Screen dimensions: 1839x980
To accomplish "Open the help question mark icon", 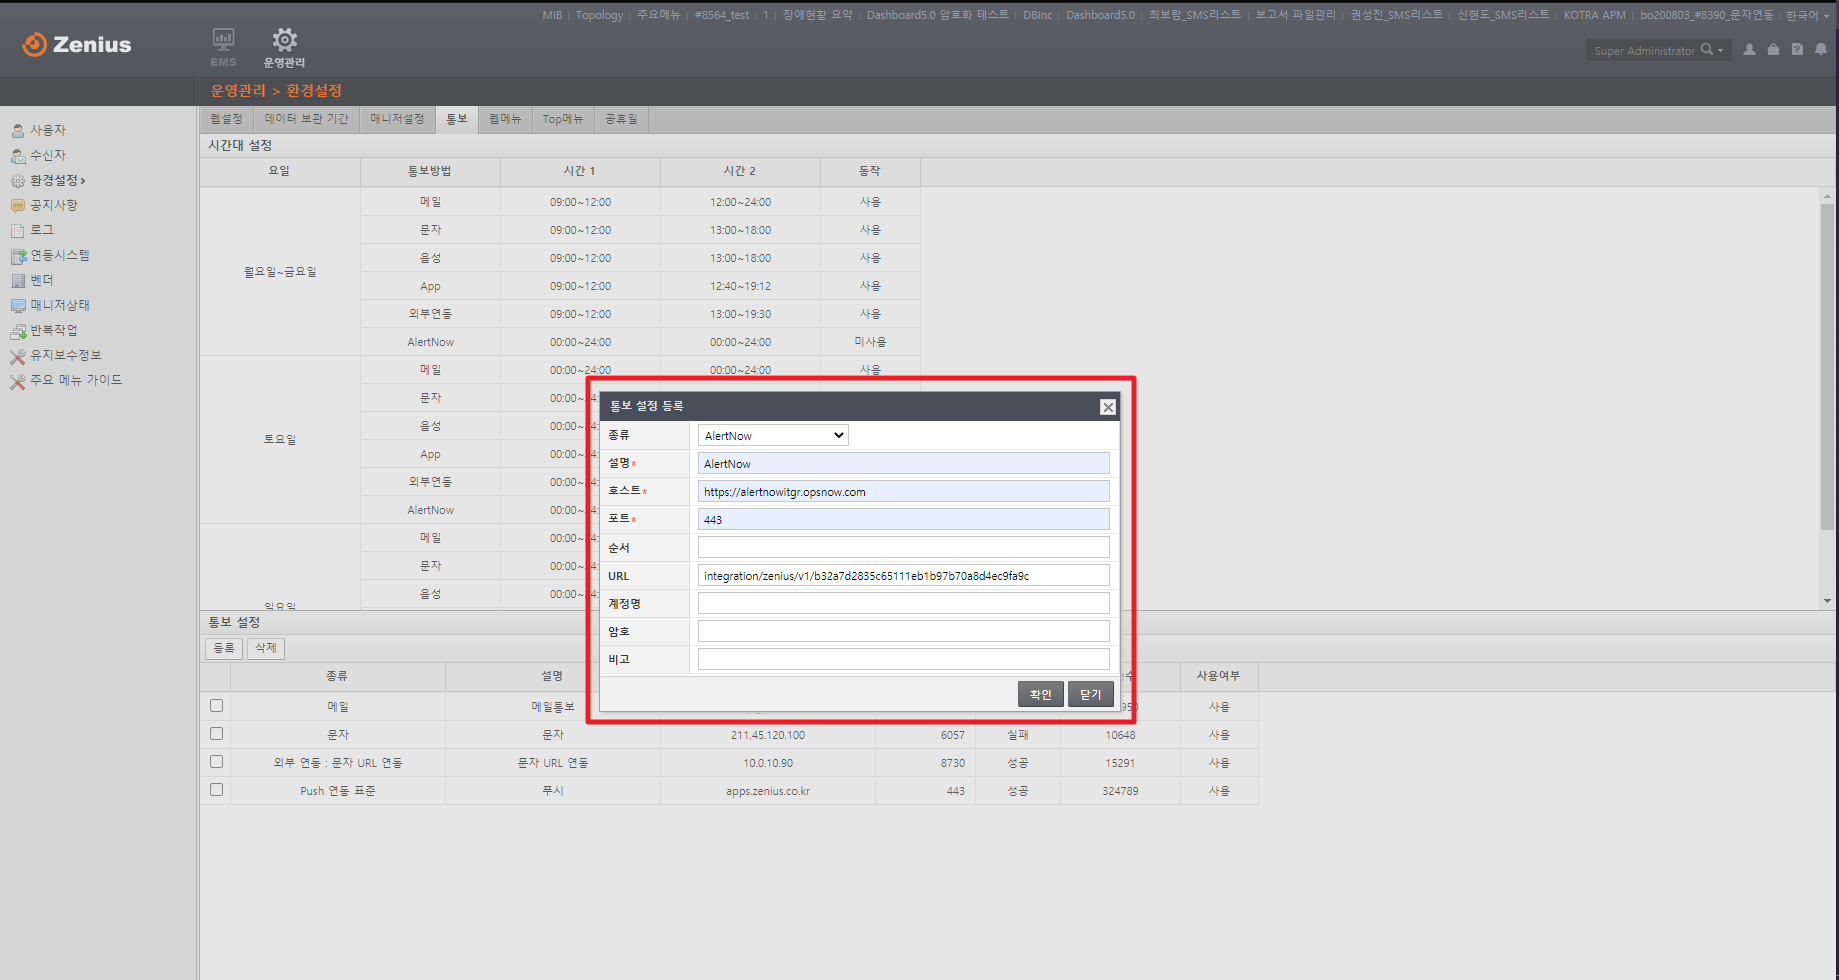I will tap(1797, 50).
